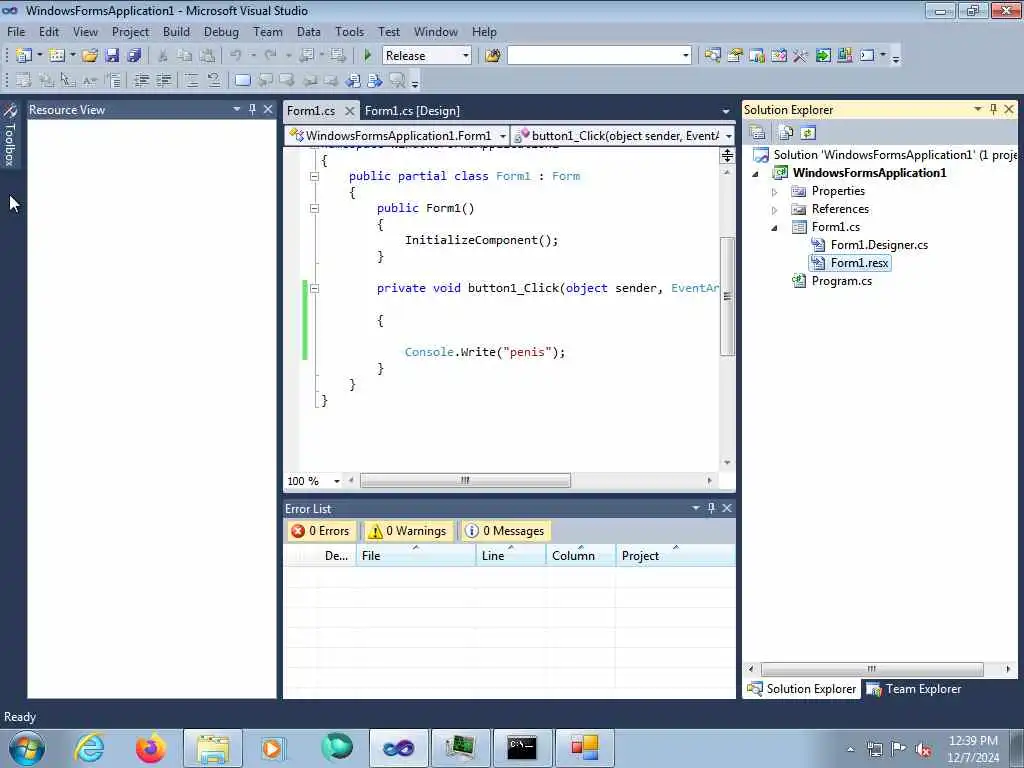
Task: Open the Debug menu
Action: pos(221,32)
